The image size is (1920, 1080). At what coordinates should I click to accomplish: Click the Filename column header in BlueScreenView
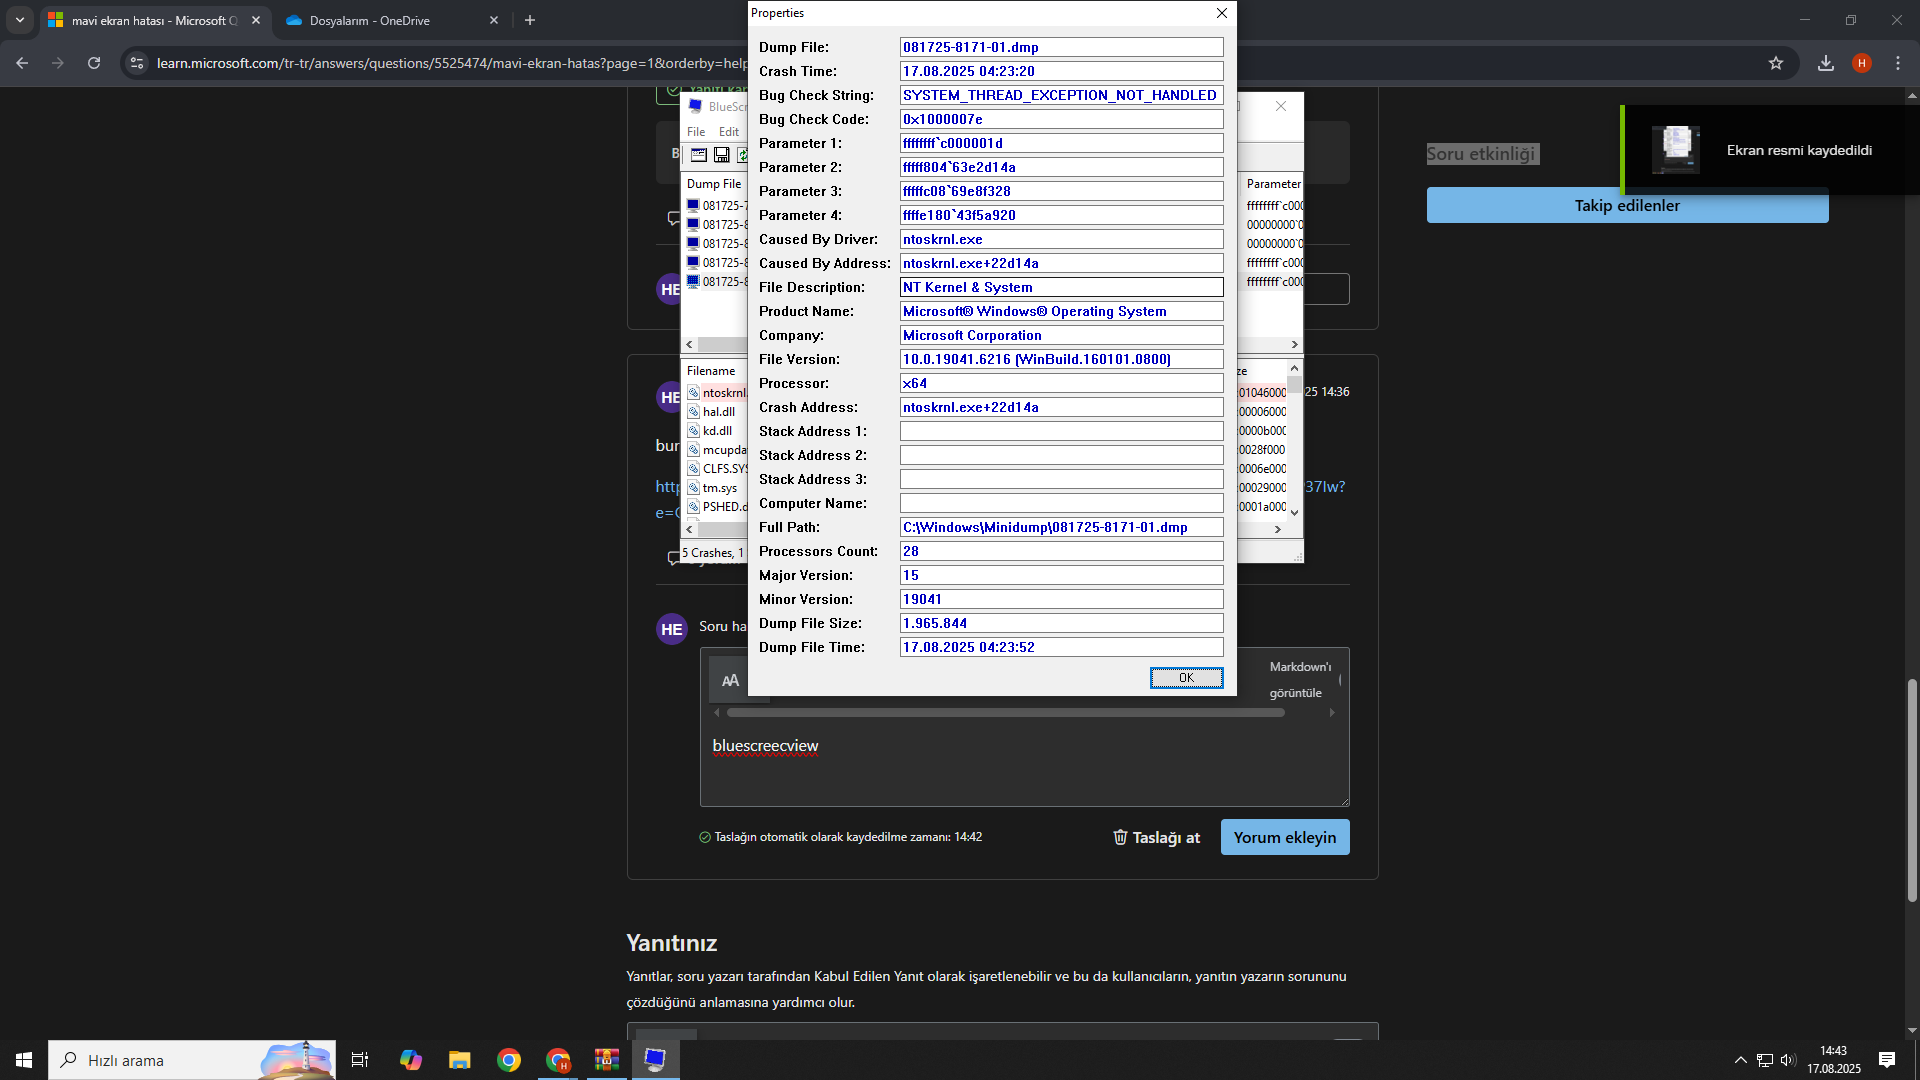(714, 371)
